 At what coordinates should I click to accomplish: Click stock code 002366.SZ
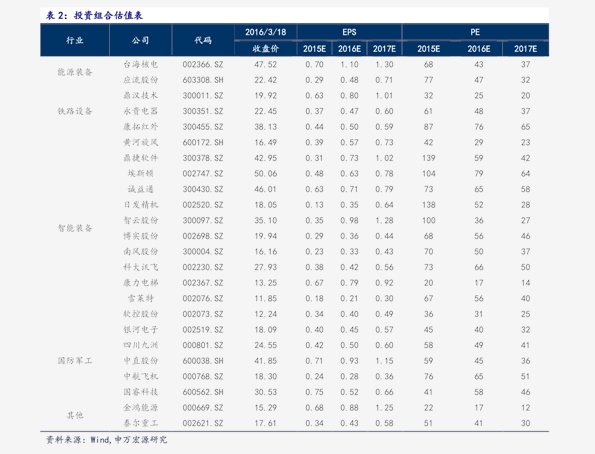[x=203, y=65]
